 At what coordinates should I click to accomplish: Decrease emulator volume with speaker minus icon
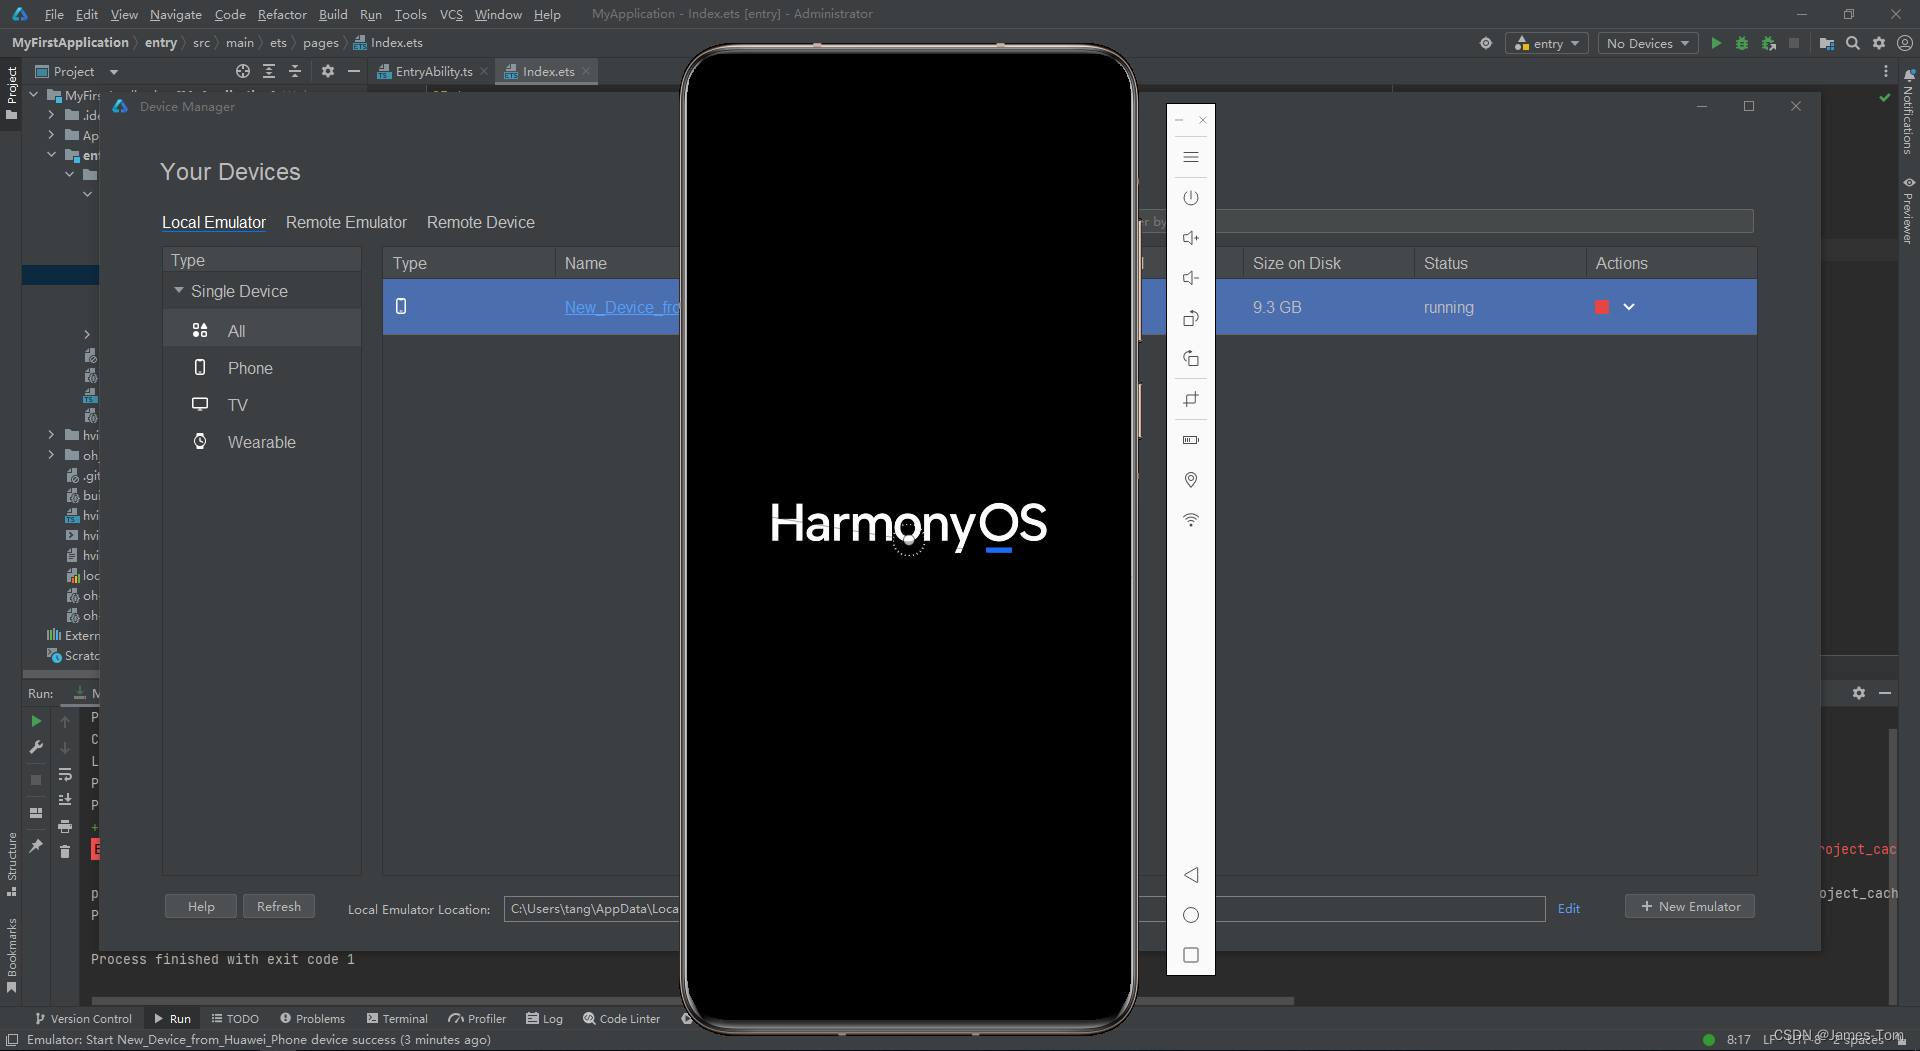1190,278
